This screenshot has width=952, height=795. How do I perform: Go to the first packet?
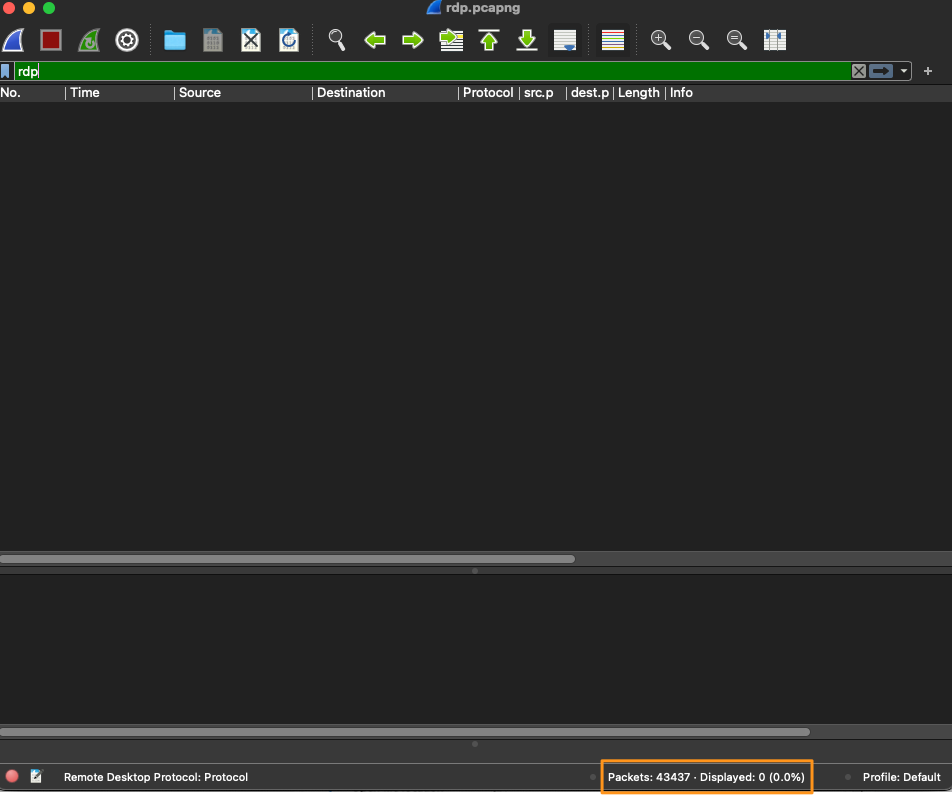click(x=489, y=40)
